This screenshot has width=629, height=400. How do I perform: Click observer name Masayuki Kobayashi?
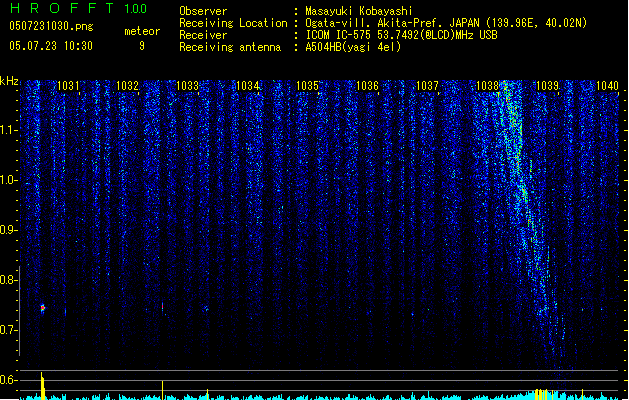point(358,11)
